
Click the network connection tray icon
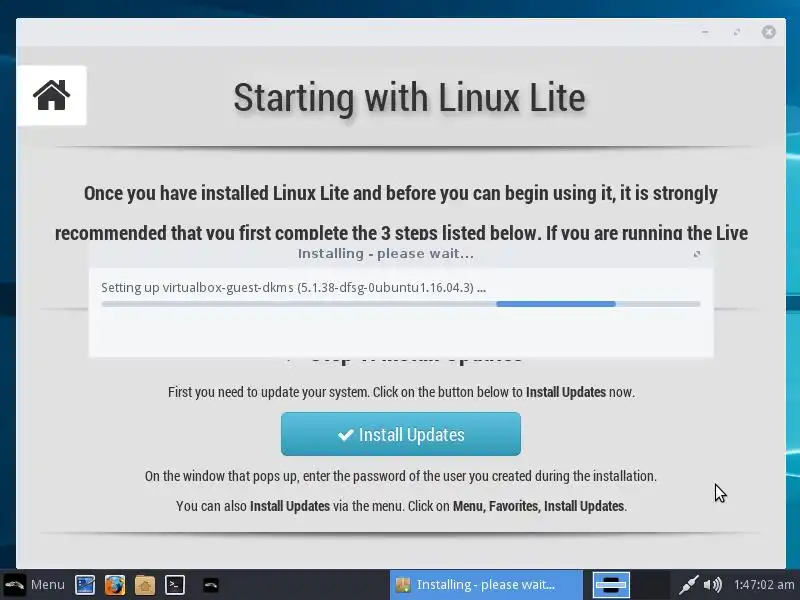coord(688,585)
